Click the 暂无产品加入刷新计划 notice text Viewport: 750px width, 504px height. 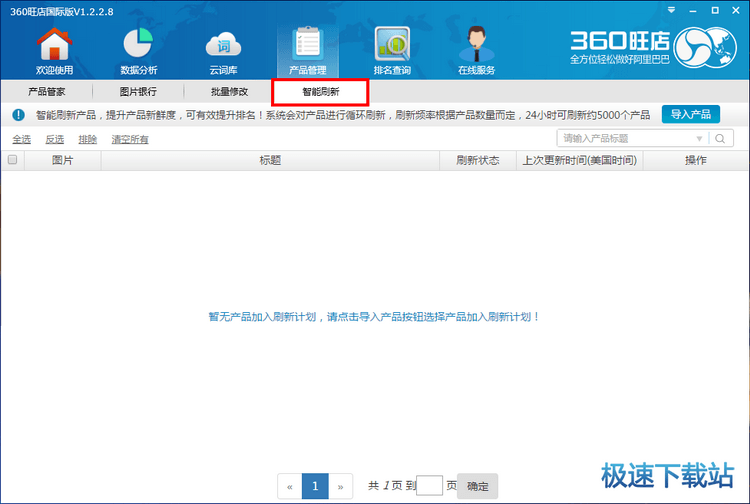(x=375, y=317)
